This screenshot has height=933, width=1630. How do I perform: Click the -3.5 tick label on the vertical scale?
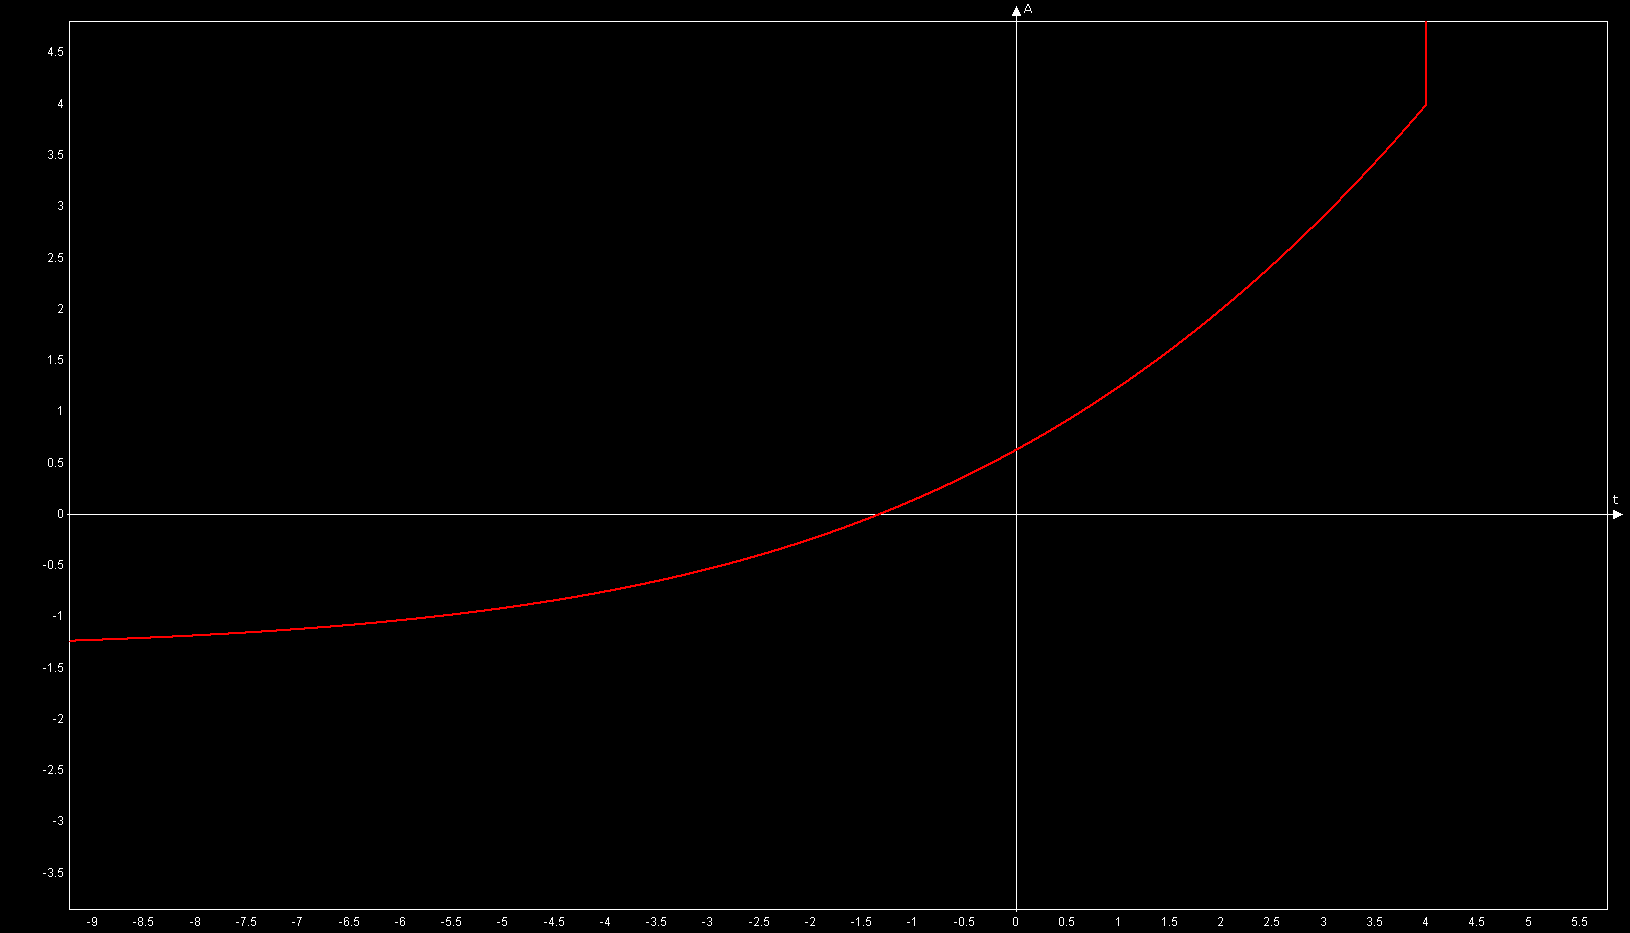[53, 873]
